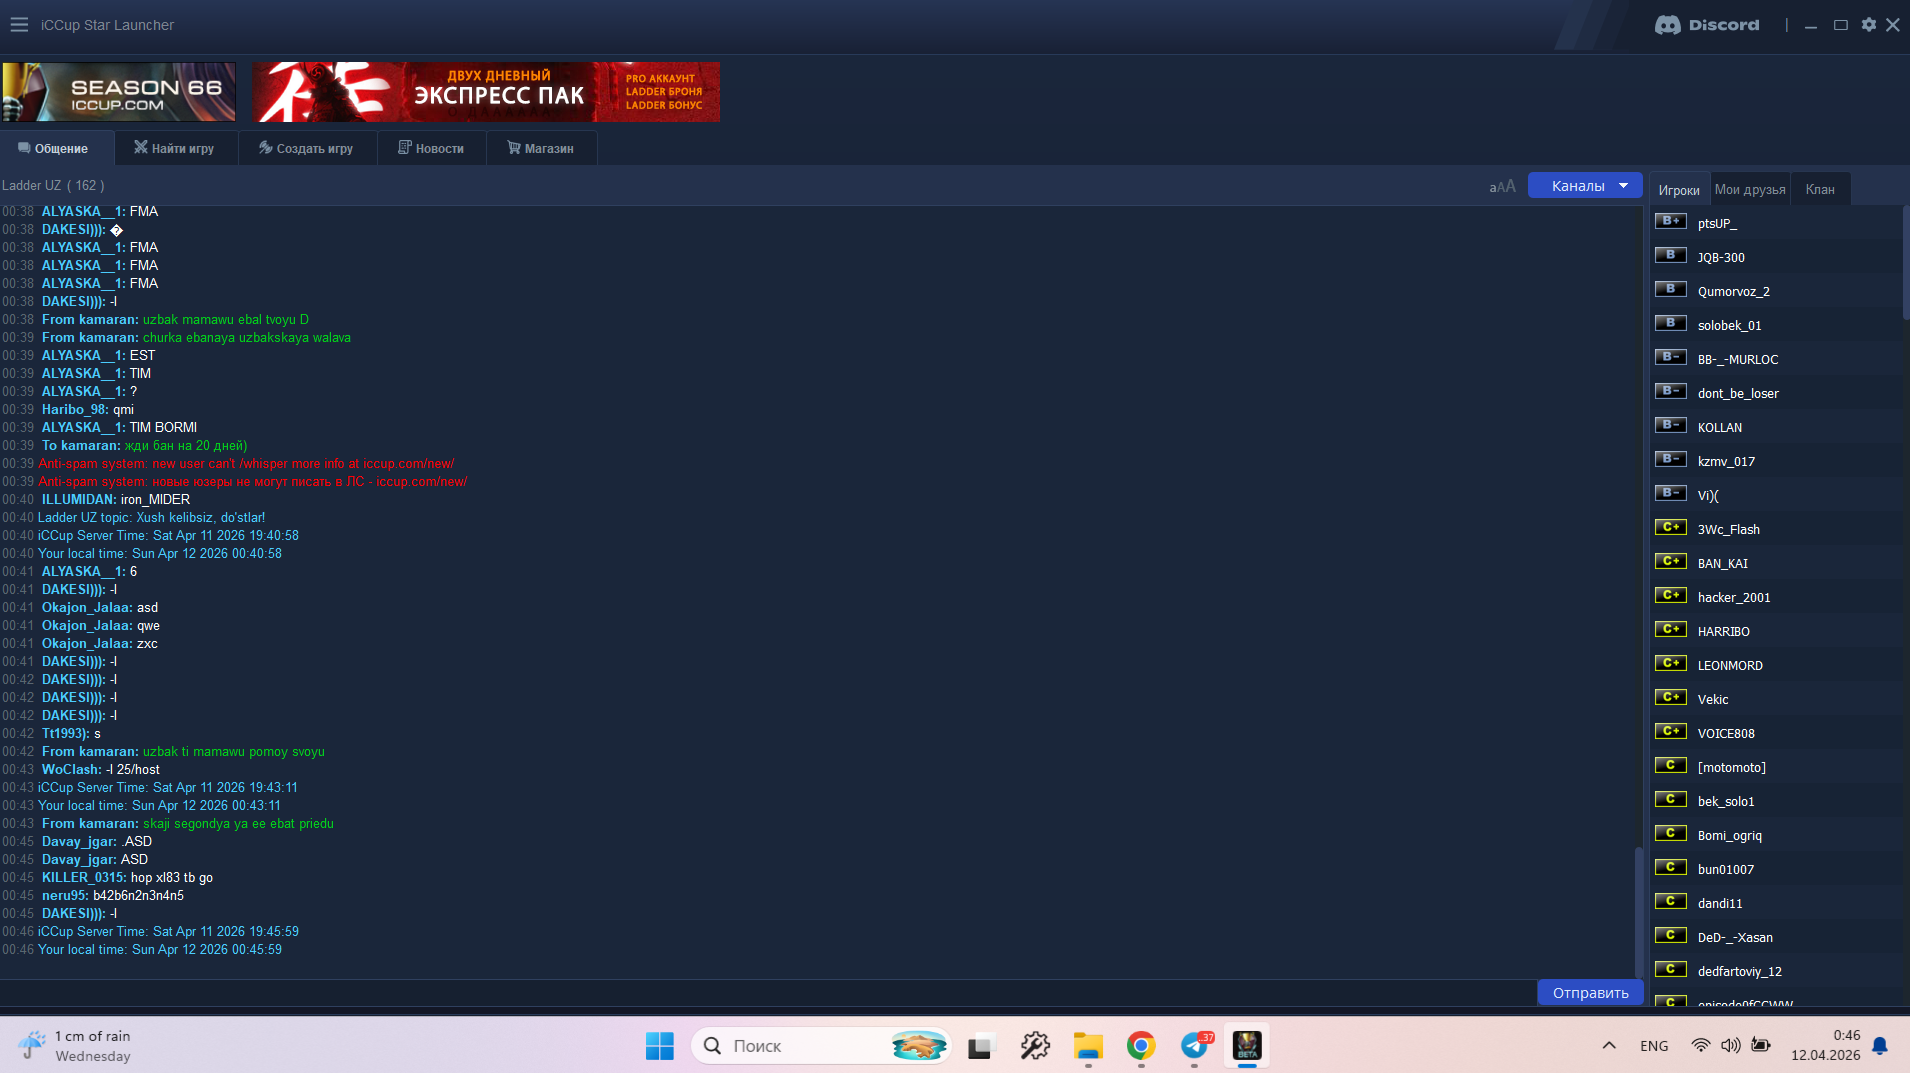Open the Новости news tab
The width and height of the screenshot is (1910, 1073).
point(432,148)
